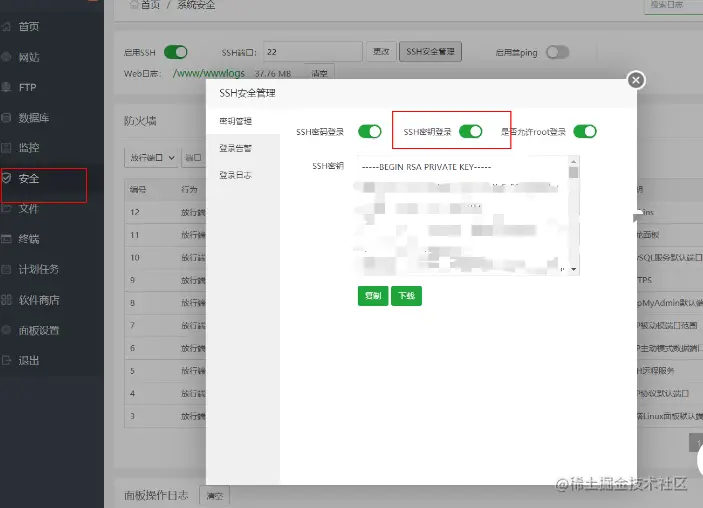Open the 网站 website sidebar item
The width and height of the screenshot is (703, 508).
(29, 57)
